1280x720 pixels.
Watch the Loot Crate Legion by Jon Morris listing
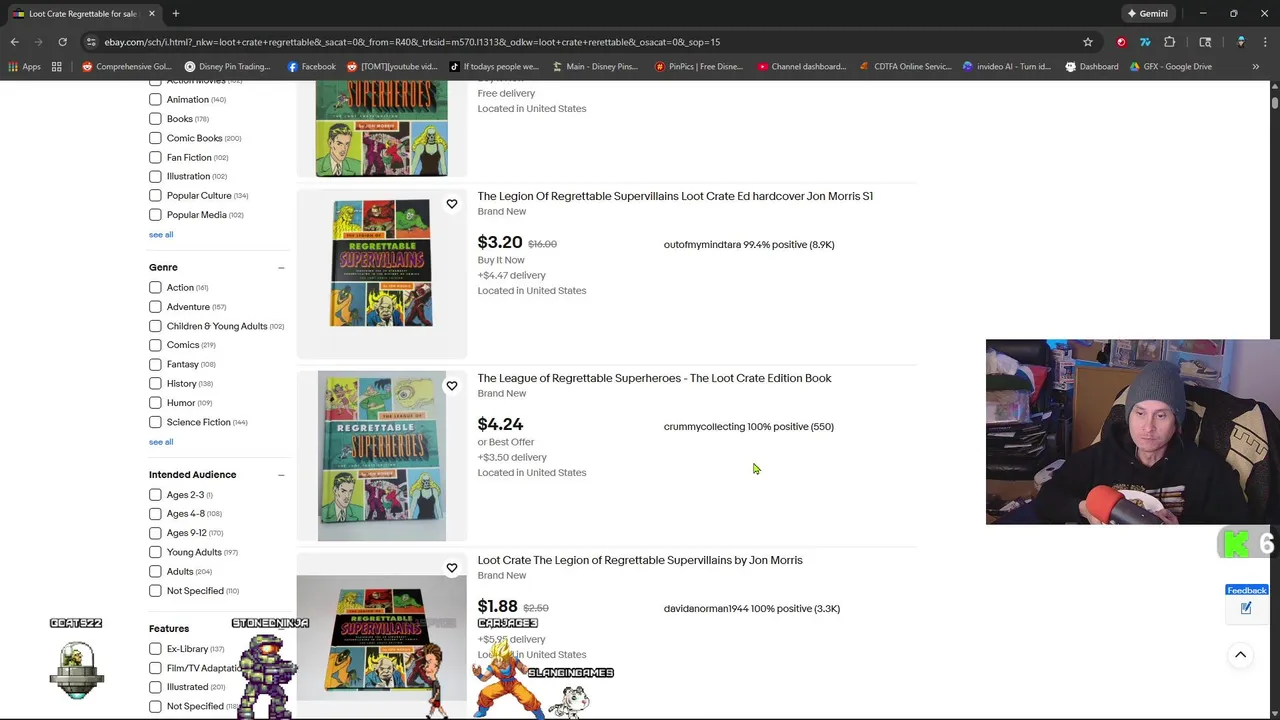(451, 568)
